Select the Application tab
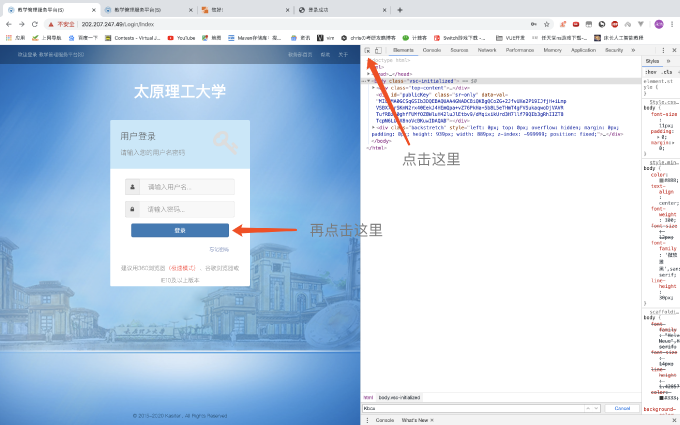This screenshot has width=680, height=425. [583, 50]
